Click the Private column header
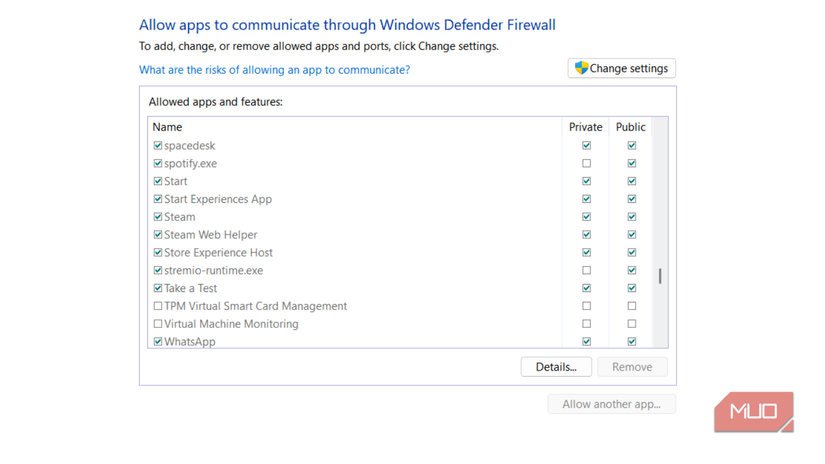Screen dimensions: 825x464 point(586,127)
